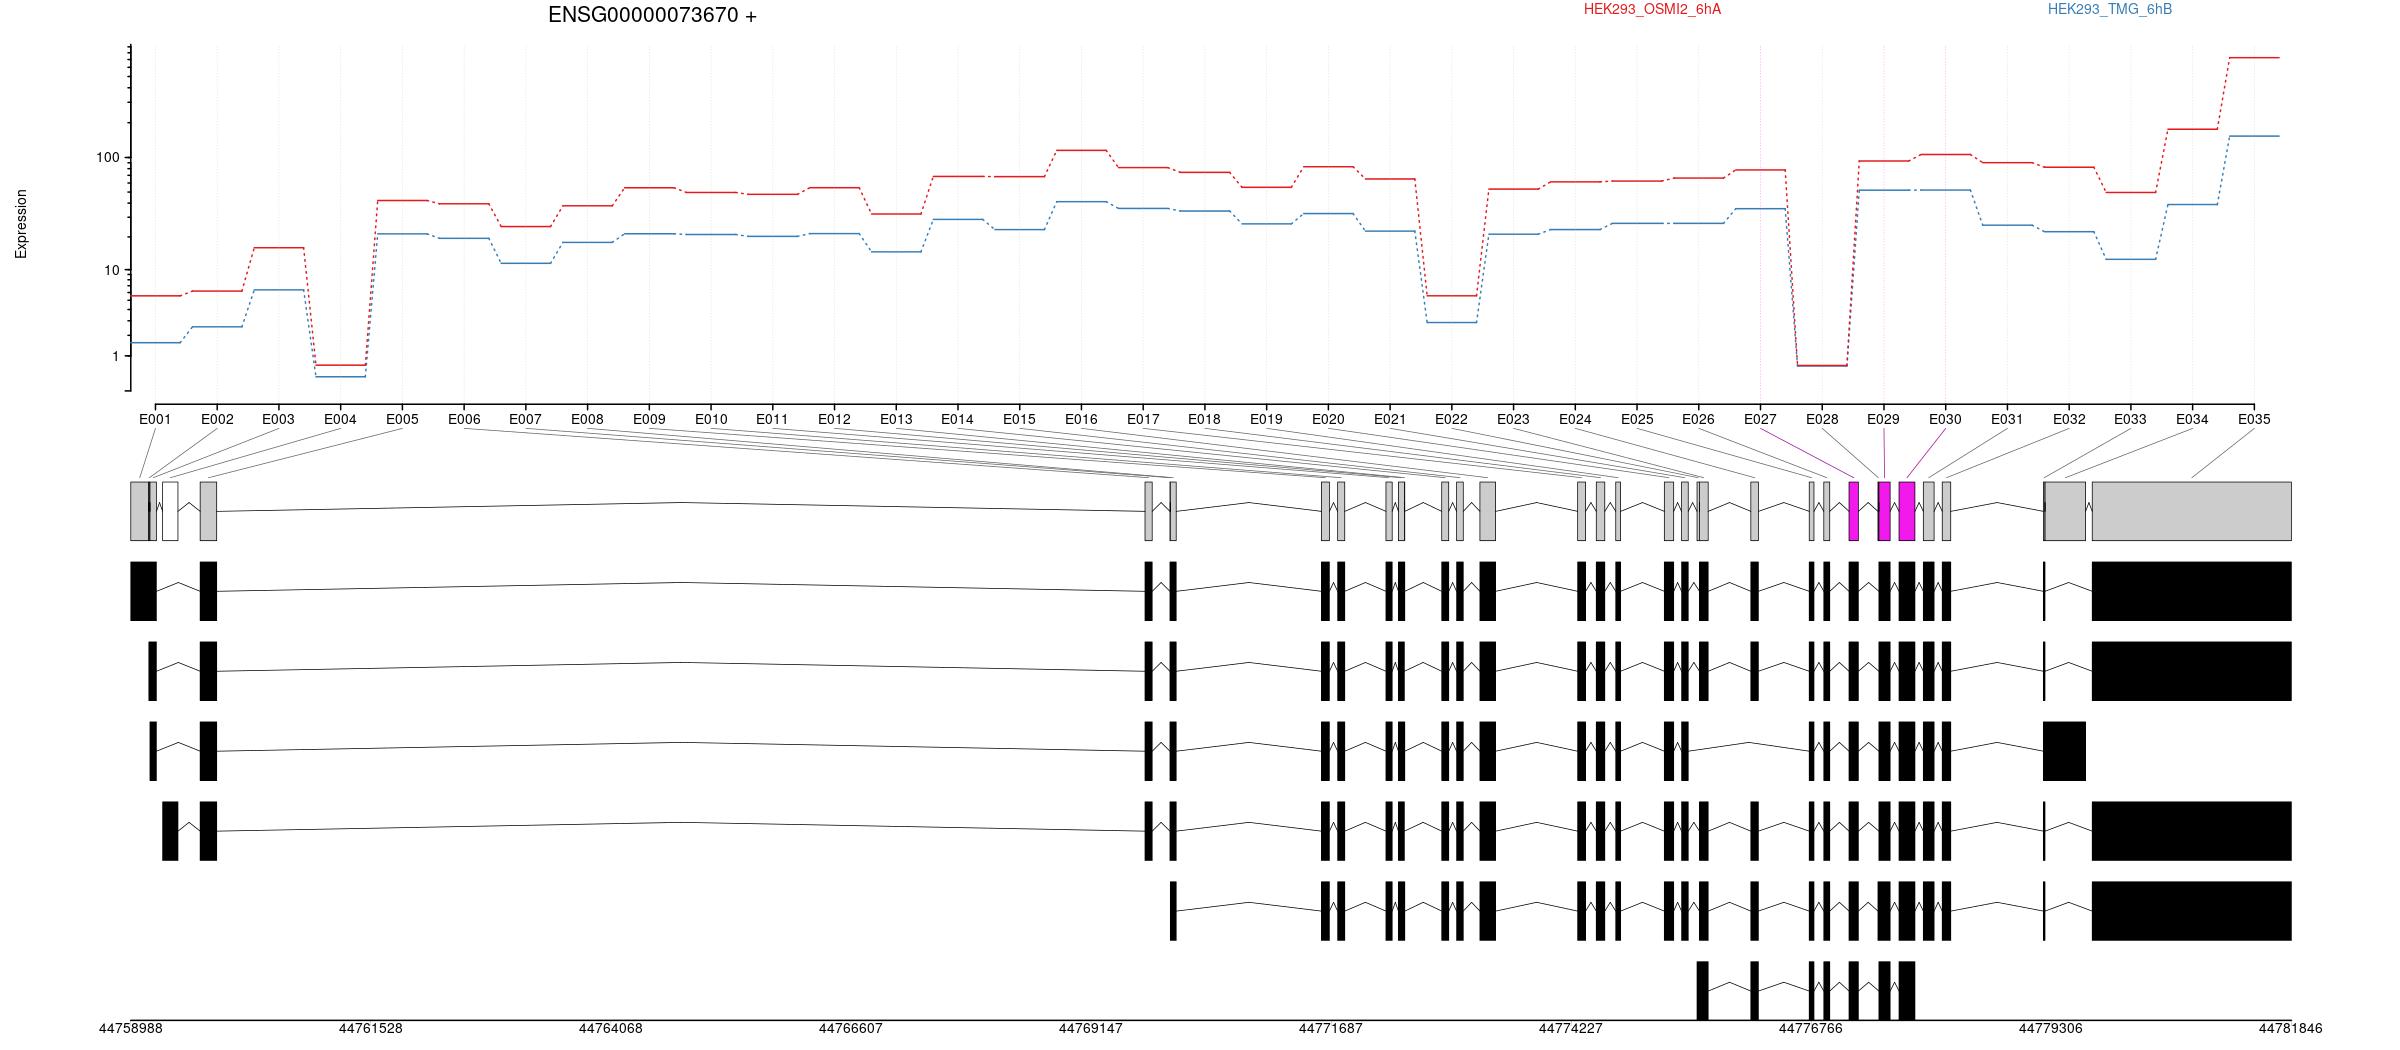Click genomic coordinate 44761528
This screenshot has width=2400, height=1050.
(371, 1028)
